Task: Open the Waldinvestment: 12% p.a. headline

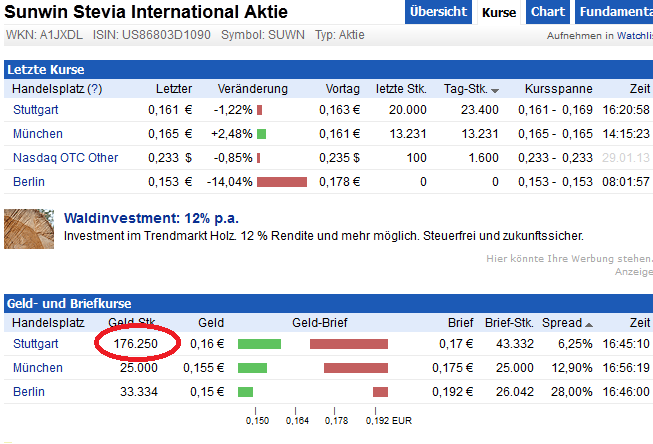Action: (x=151, y=218)
